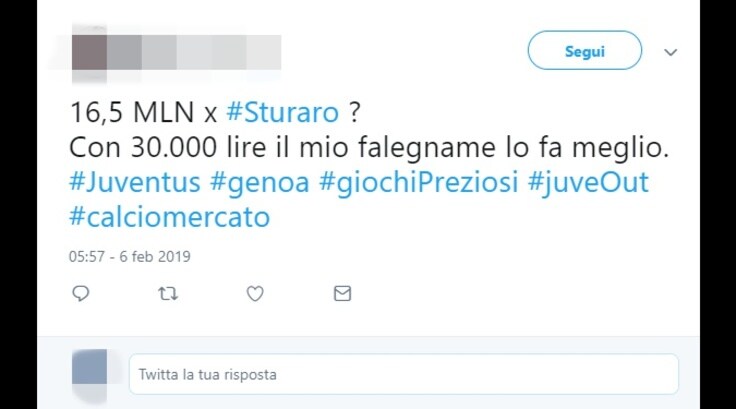
Task: Open the #Sturaro hashtag
Action: 283,113
